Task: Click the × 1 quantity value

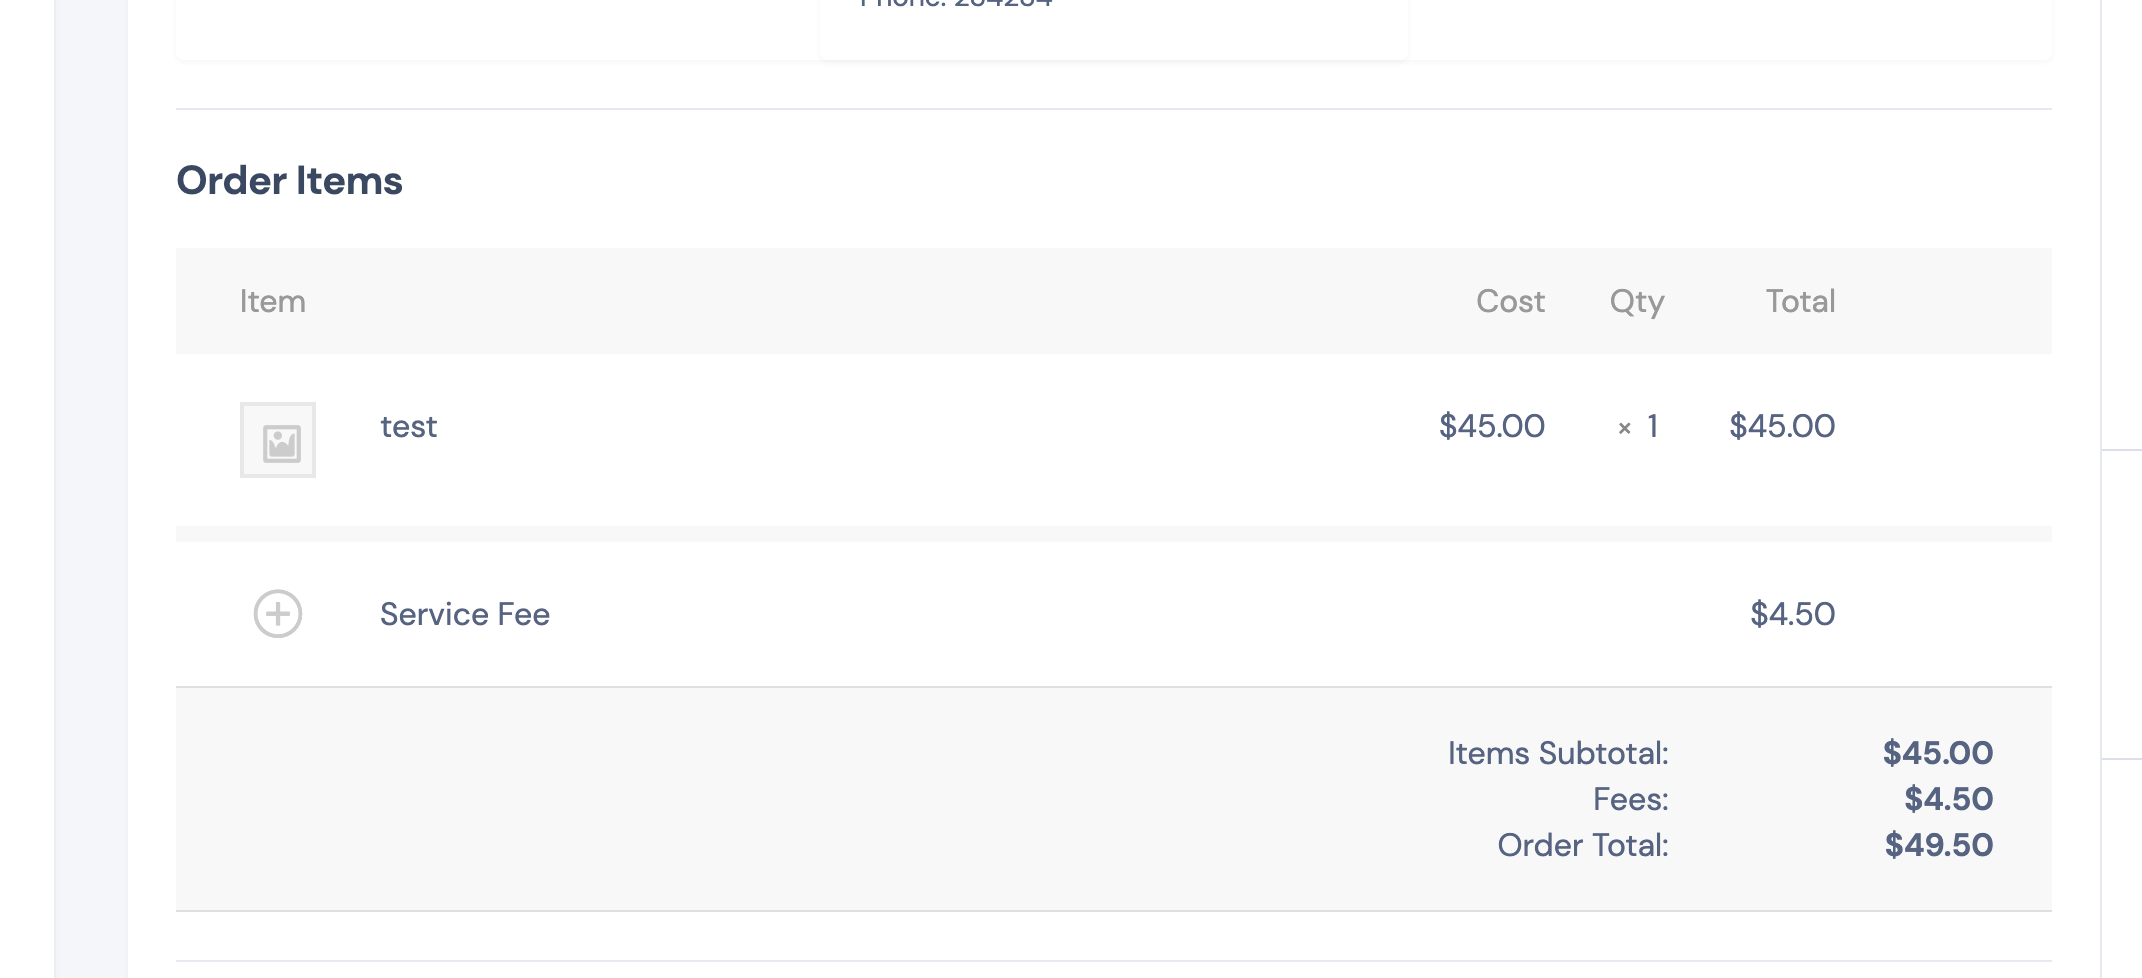Action: 1639,427
